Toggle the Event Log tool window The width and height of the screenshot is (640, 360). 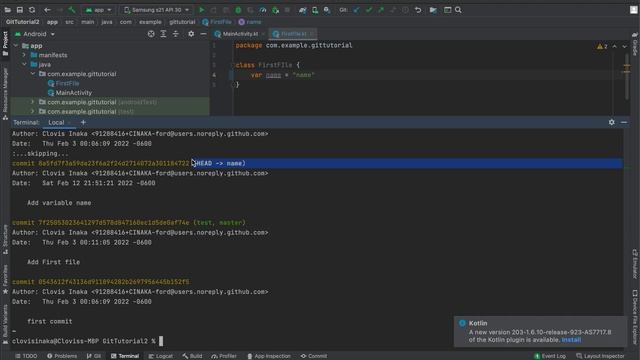point(550,356)
